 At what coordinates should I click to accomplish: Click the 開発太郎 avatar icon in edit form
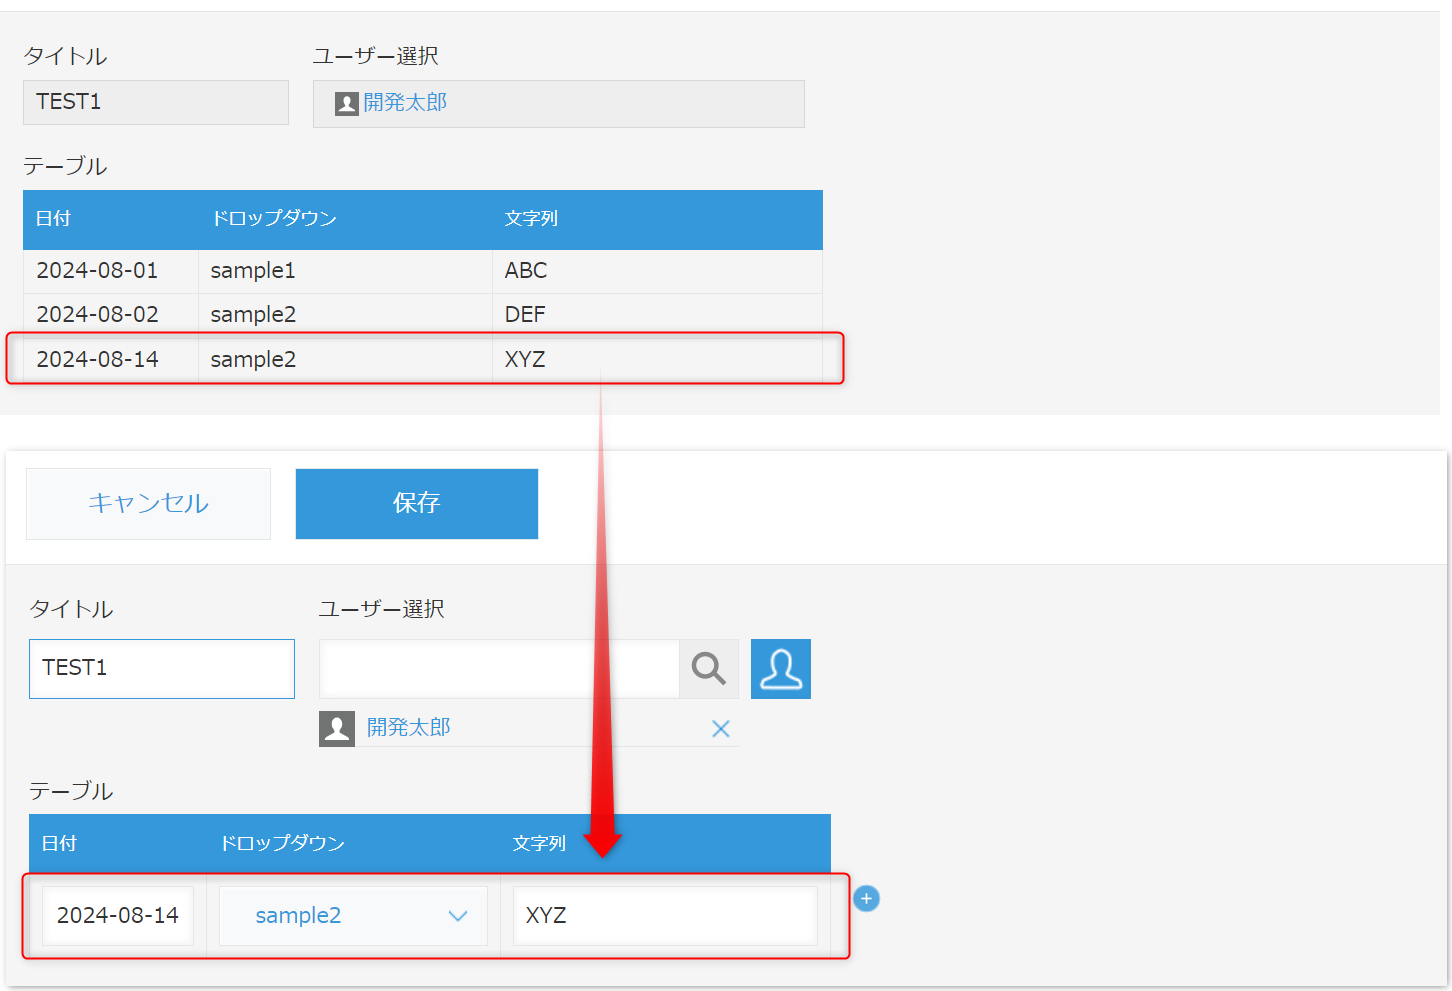337,729
